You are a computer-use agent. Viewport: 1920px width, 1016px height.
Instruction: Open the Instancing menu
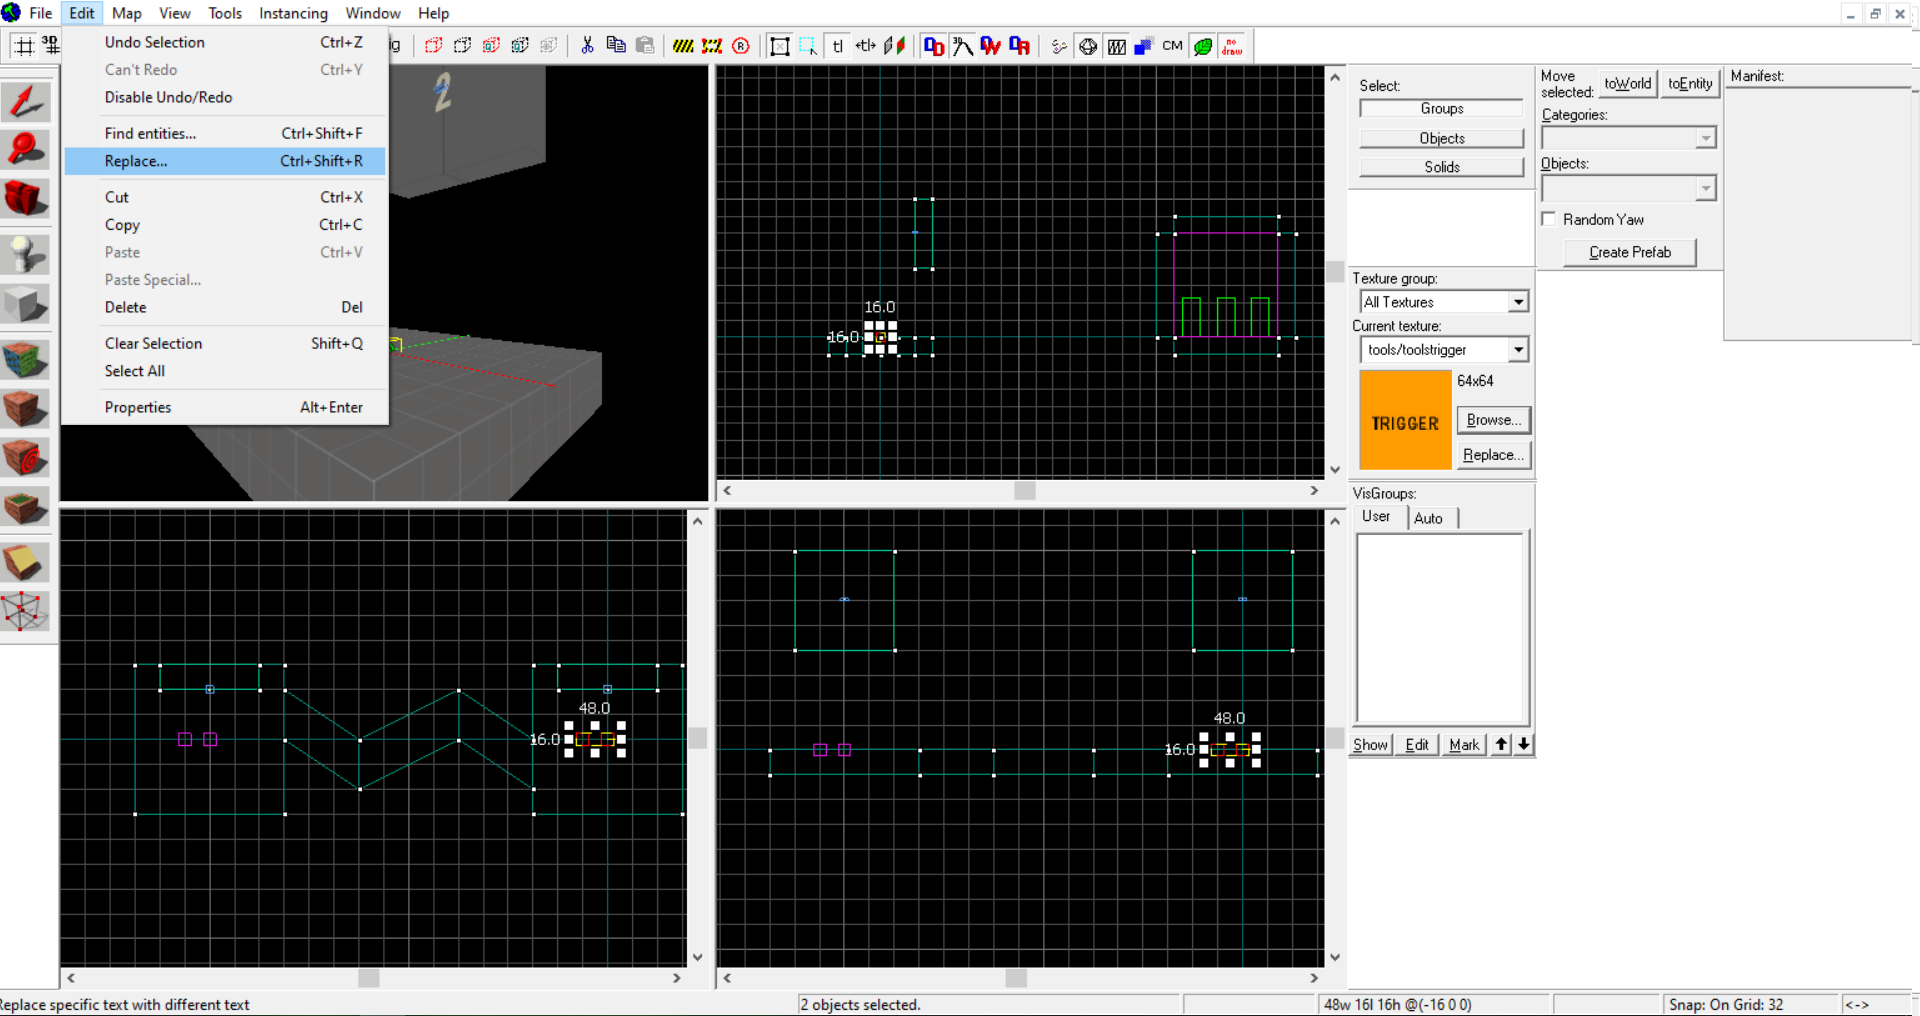point(293,13)
